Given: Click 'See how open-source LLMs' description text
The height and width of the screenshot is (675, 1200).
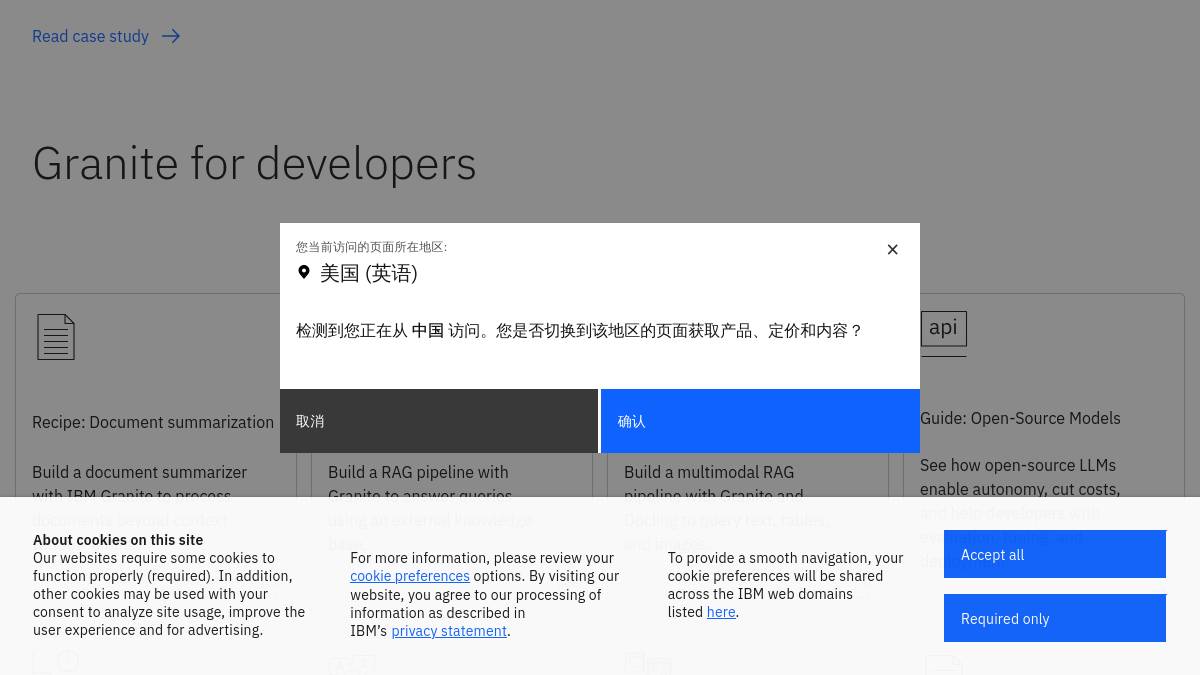Looking at the screenshot, I should tap(1018, 465).
